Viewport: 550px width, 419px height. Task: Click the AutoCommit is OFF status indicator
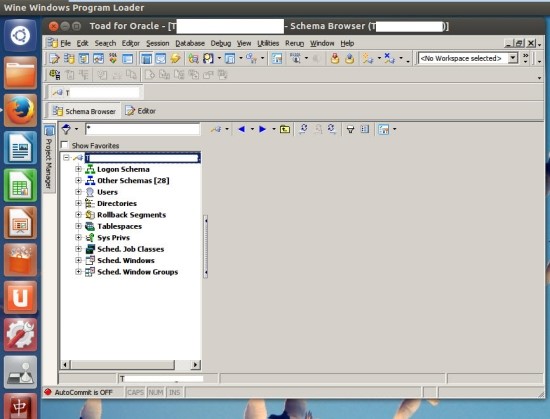pyautogui.click(x=79, y=392)
